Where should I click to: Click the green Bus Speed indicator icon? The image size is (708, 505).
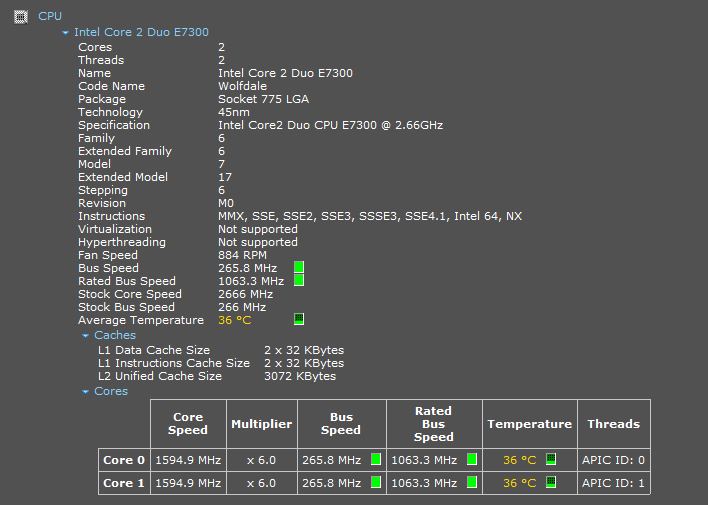pyautogui.click(x=299, y=267)
